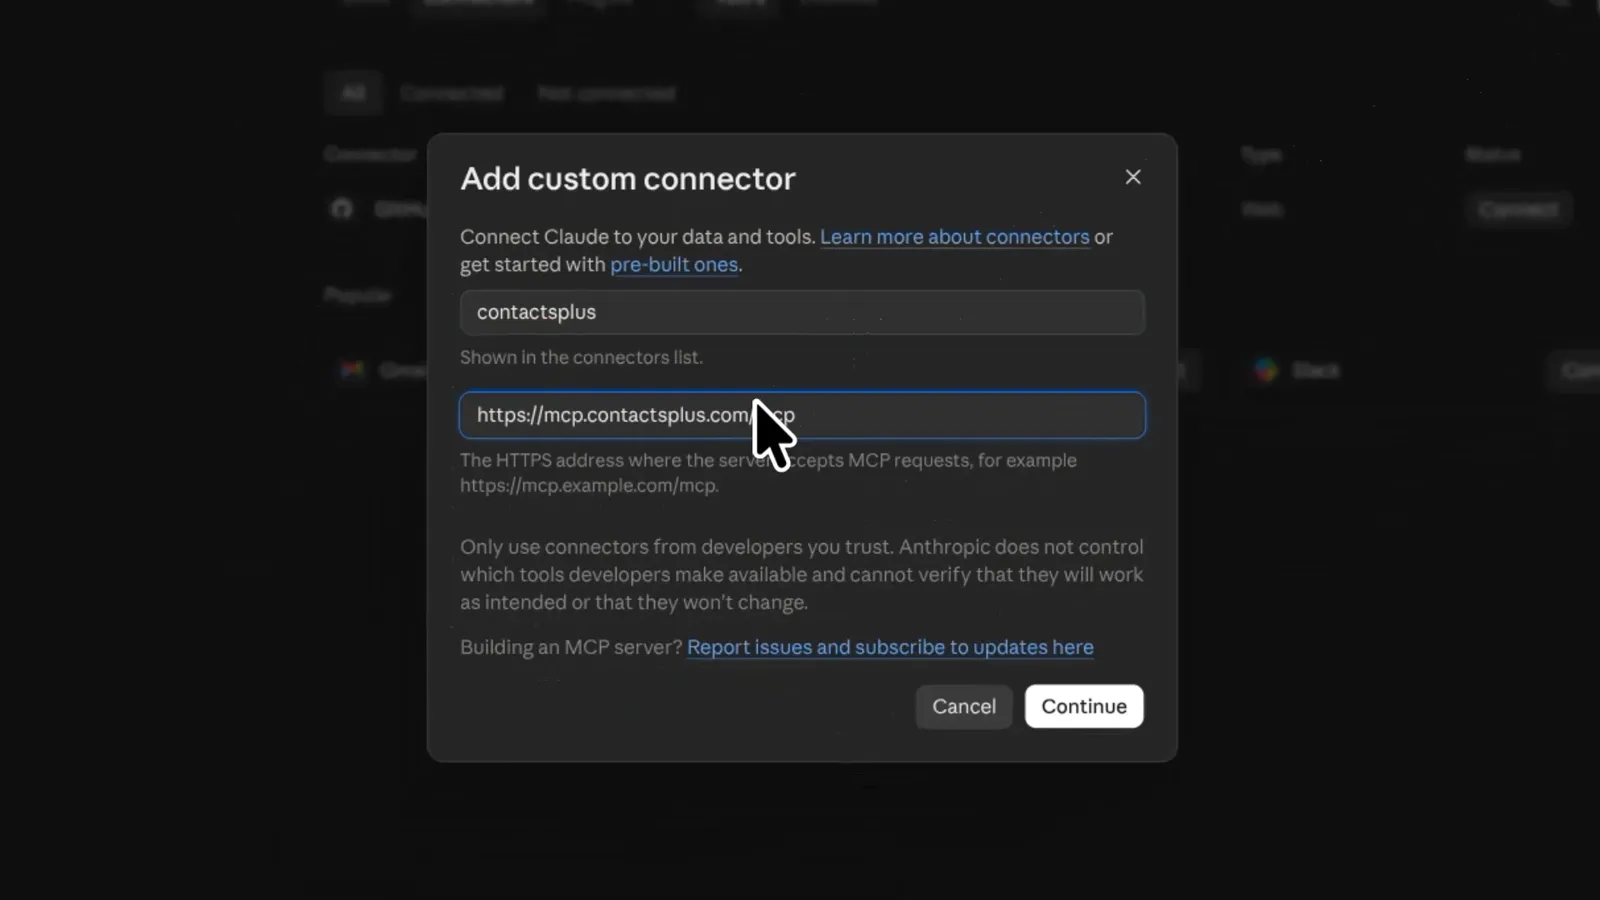Screen dimensions: 1600x900
Task: Click into the MCP server URL field
Action: click(802, 415)
